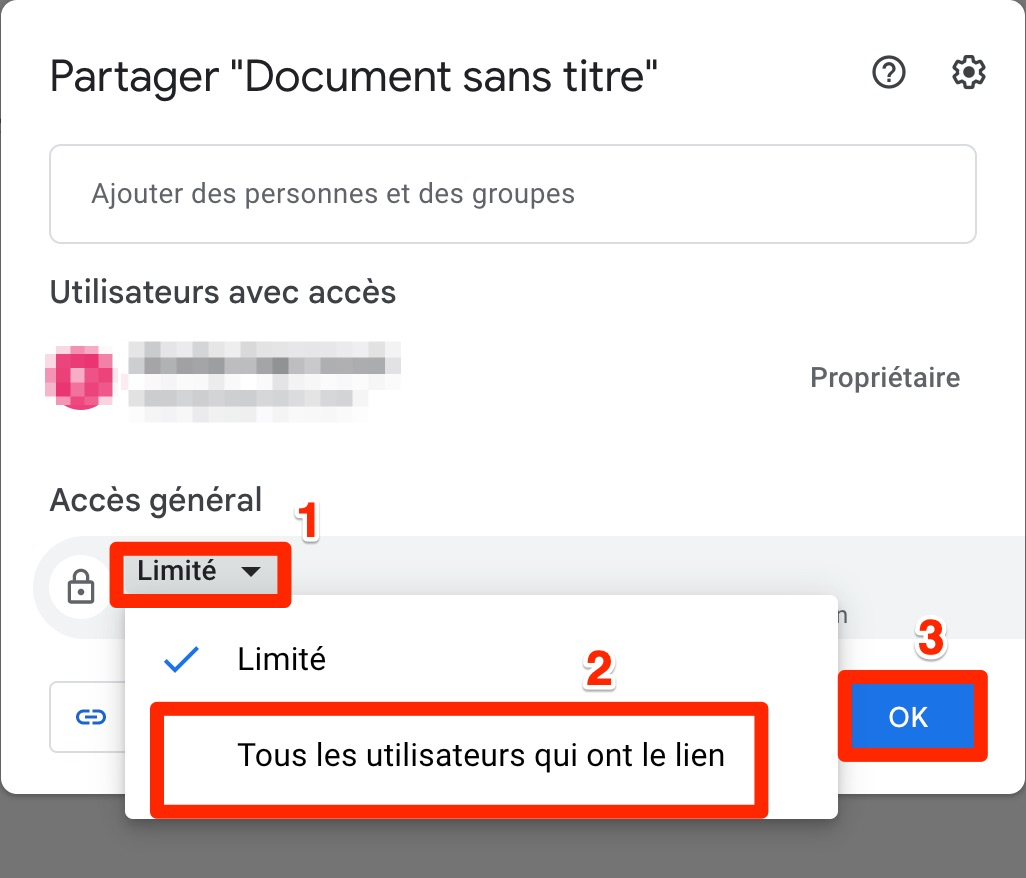Open sharing settings gear icon

pos(968,72)
